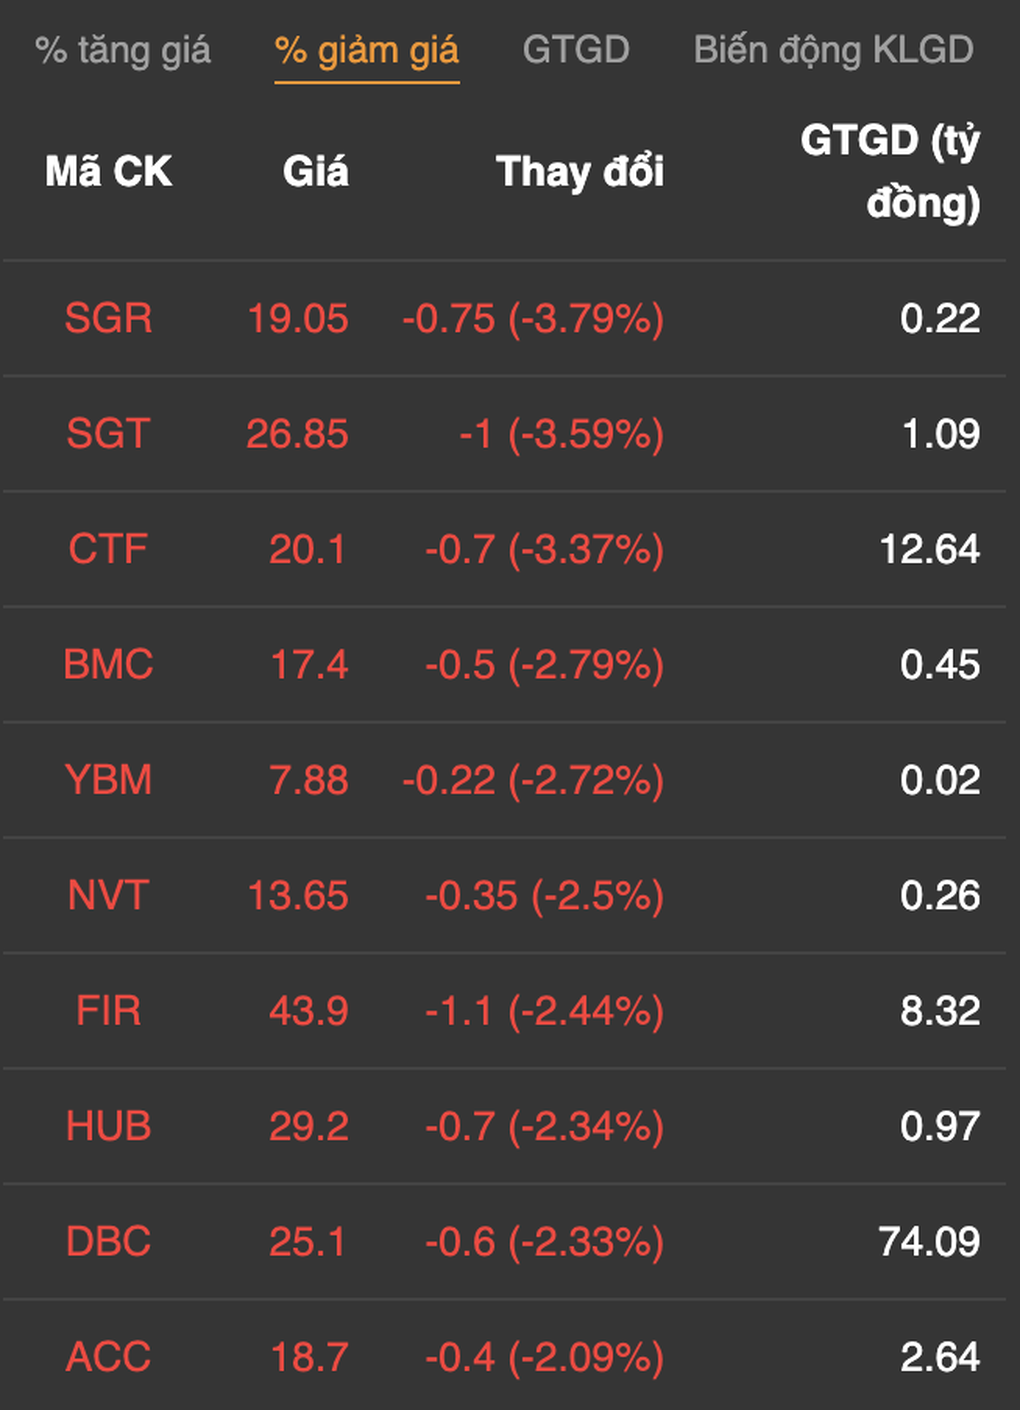This screenshot has height=1410, width=1020.
Task: Open the Biến động KLGD tab
Action: pyautogui.click(x=833, y=50)
